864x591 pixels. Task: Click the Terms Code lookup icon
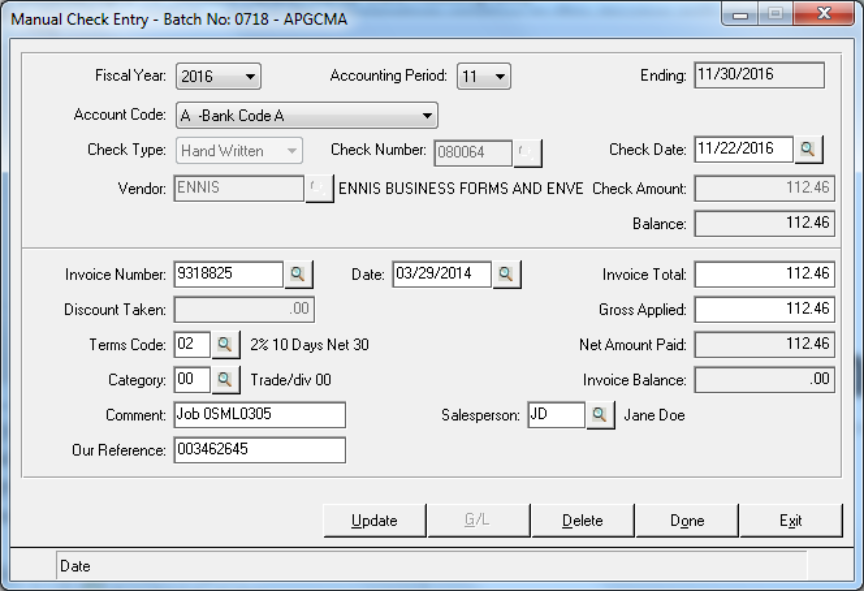click(225, 345)
